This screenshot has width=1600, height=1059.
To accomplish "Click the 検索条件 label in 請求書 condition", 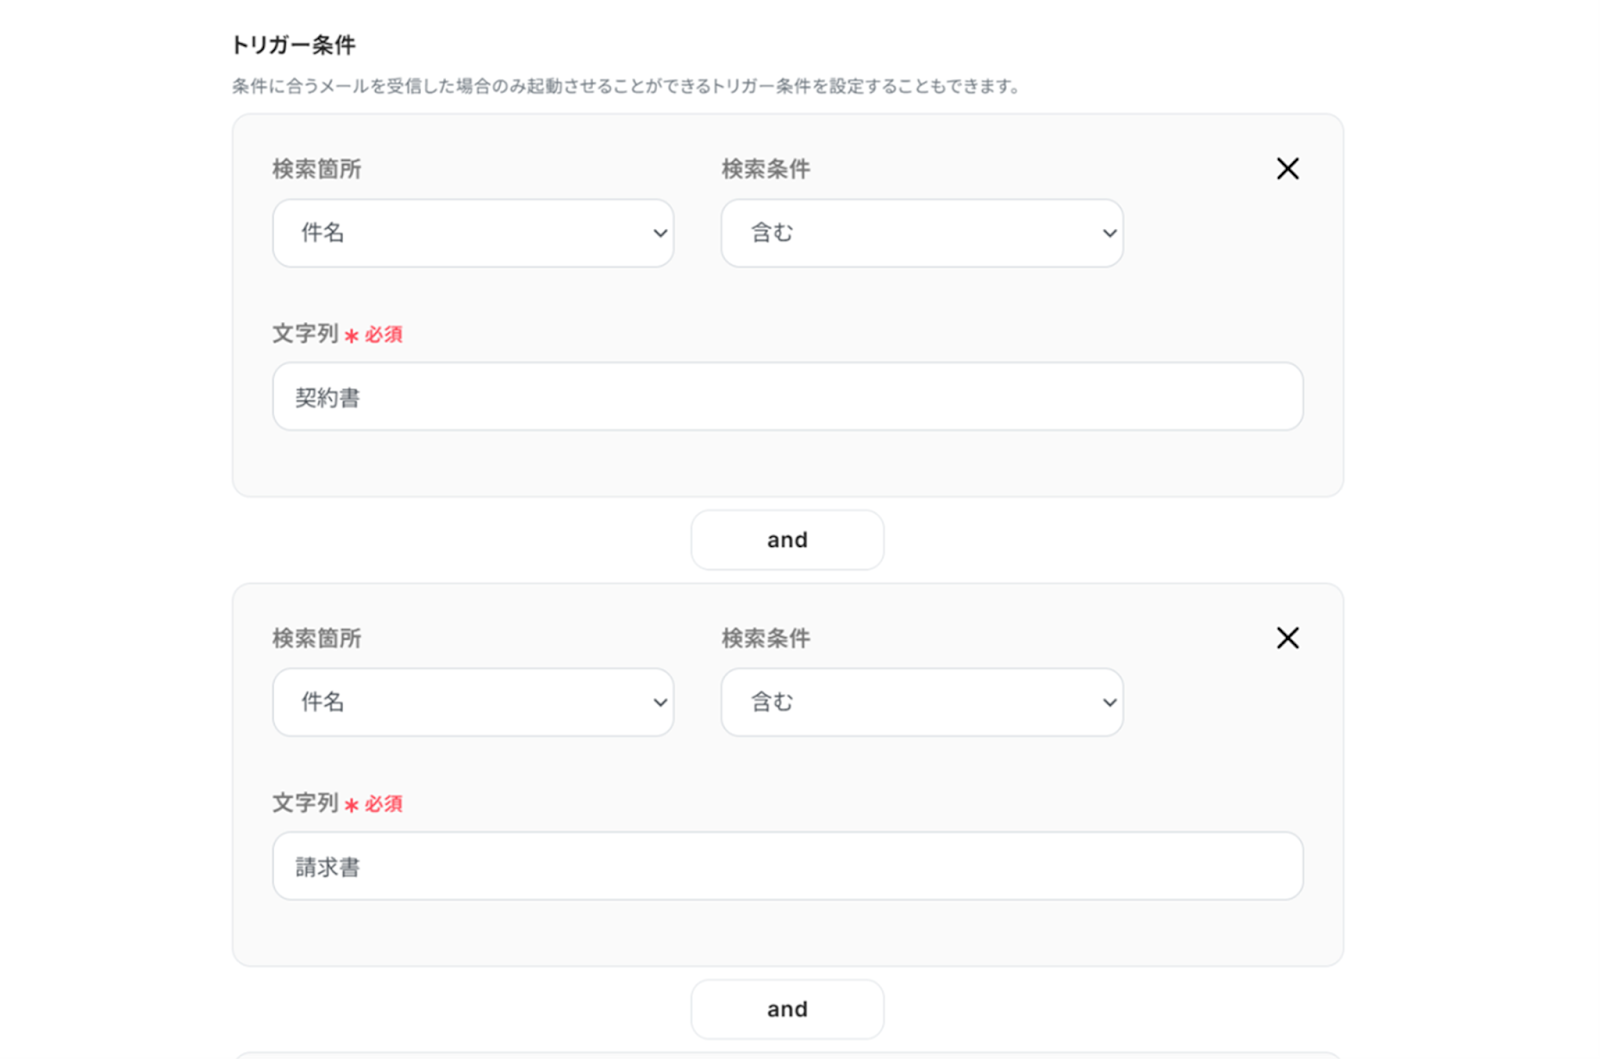I will (x=766, y=638).
